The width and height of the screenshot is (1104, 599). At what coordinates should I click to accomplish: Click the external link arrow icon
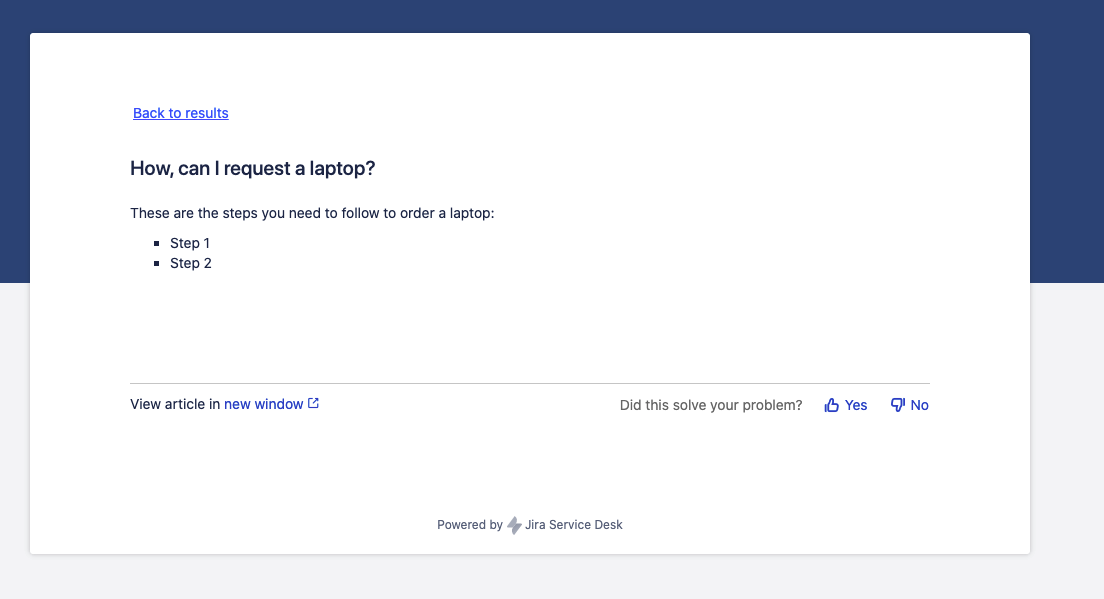click(x=313, y=403)
